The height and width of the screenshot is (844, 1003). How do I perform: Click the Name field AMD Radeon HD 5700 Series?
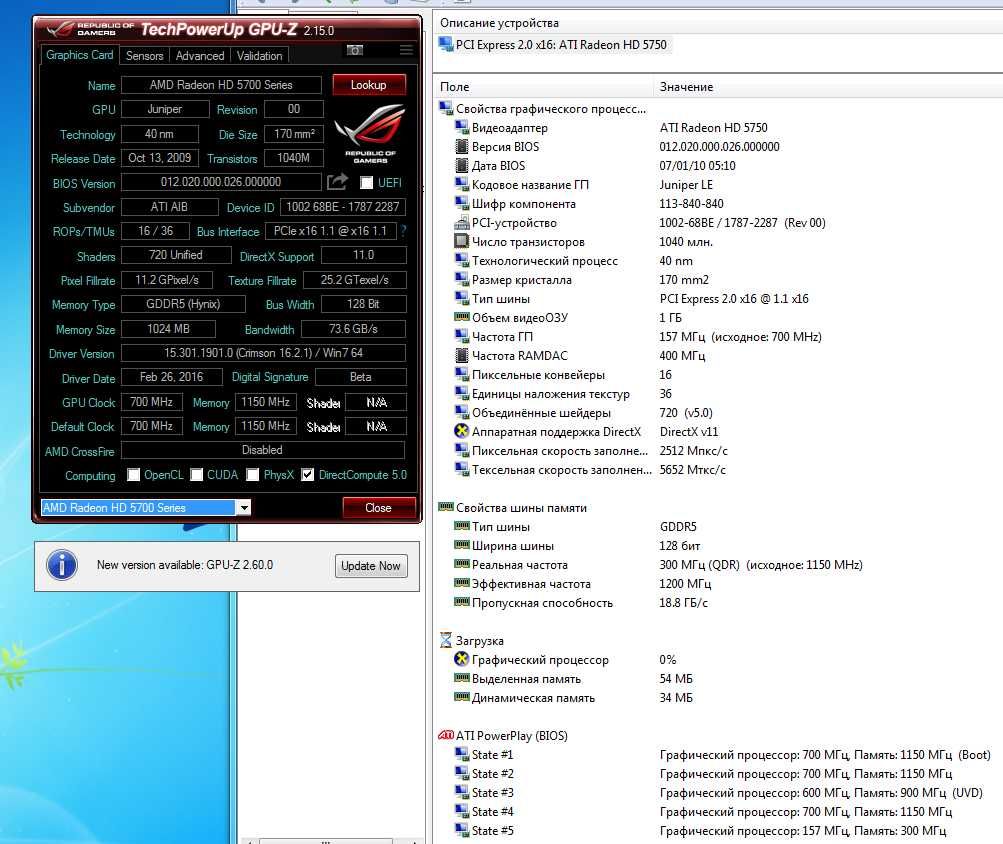(221, 84)
